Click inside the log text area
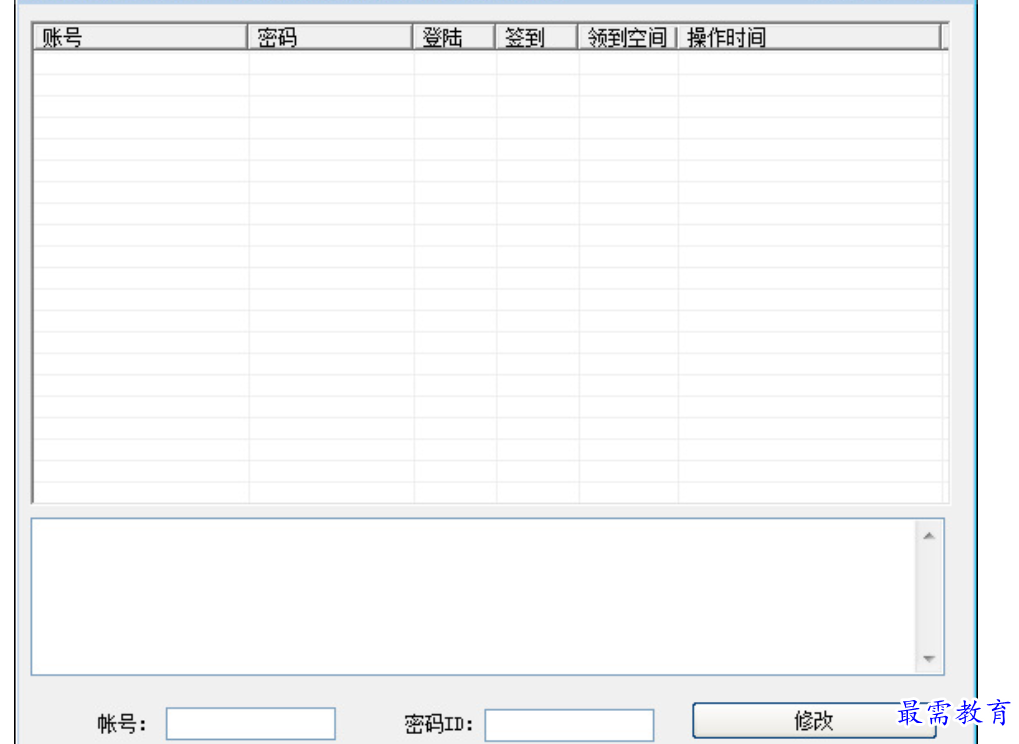The width and height of the screenshot is (1019, 744). (474, 597)
